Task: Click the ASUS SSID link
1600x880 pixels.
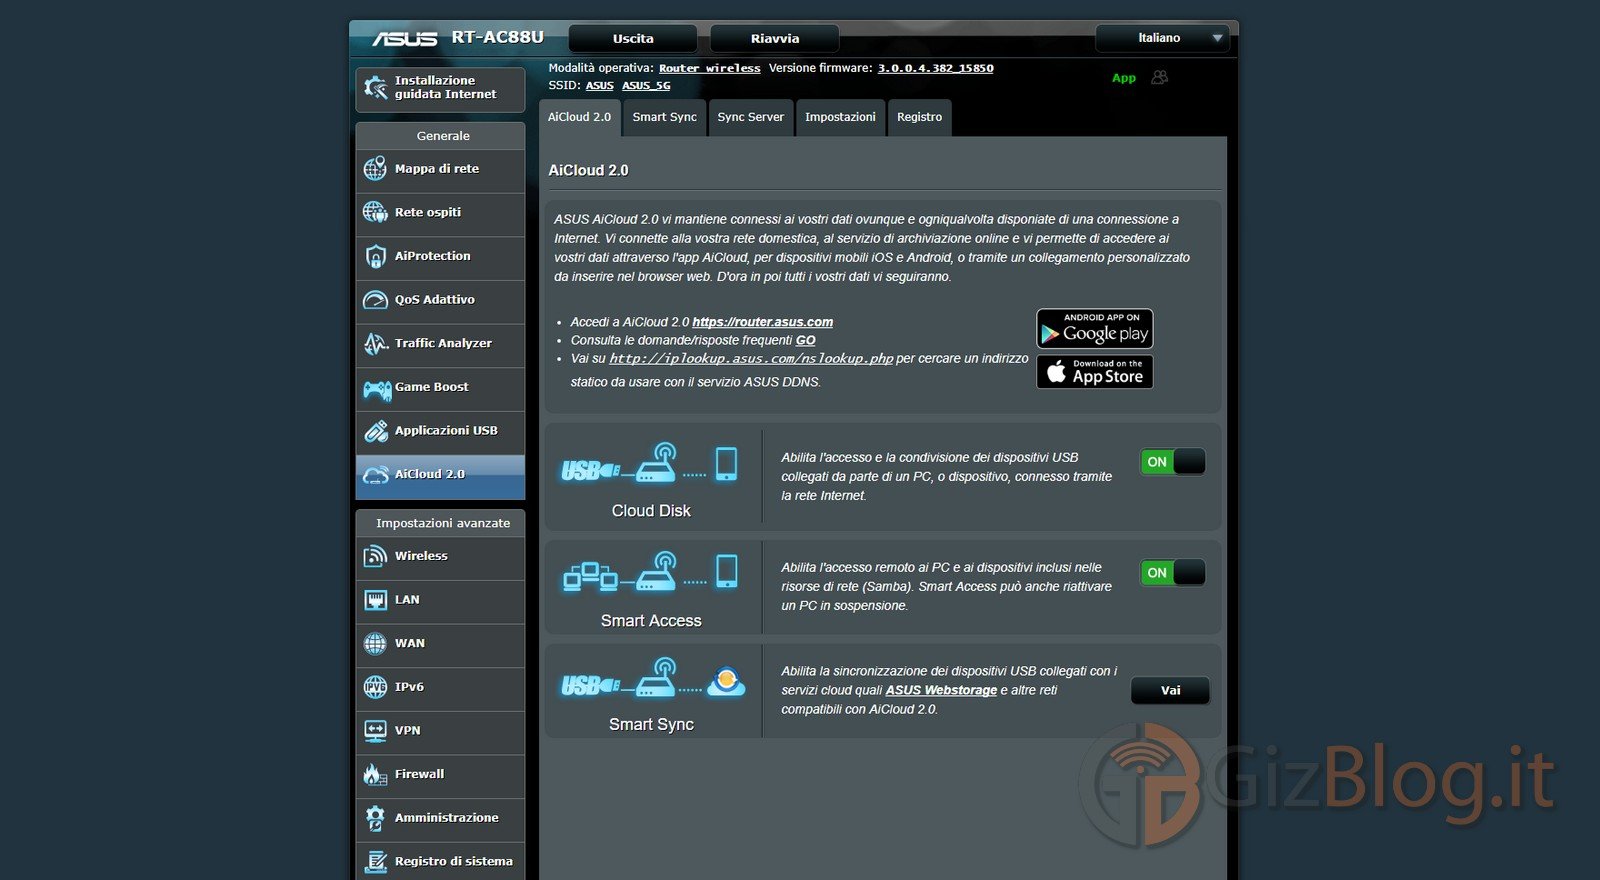Action: (599, 86)
